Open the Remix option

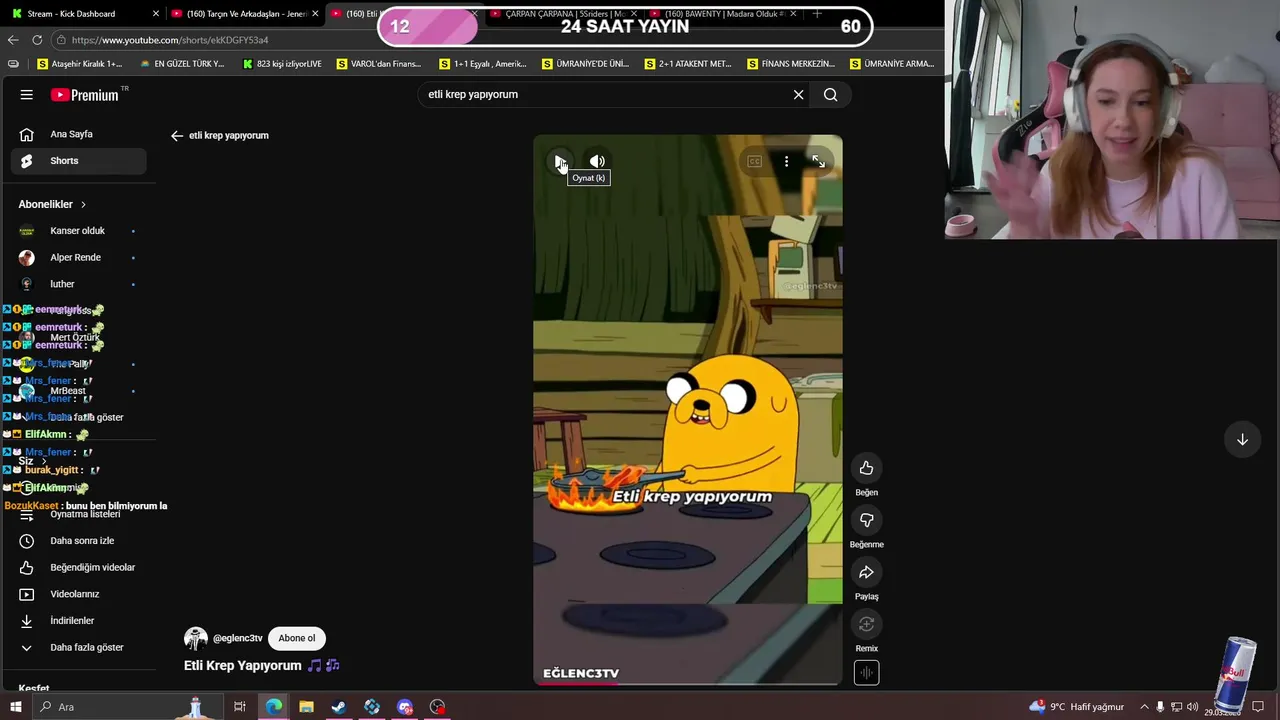pos(866,624)
